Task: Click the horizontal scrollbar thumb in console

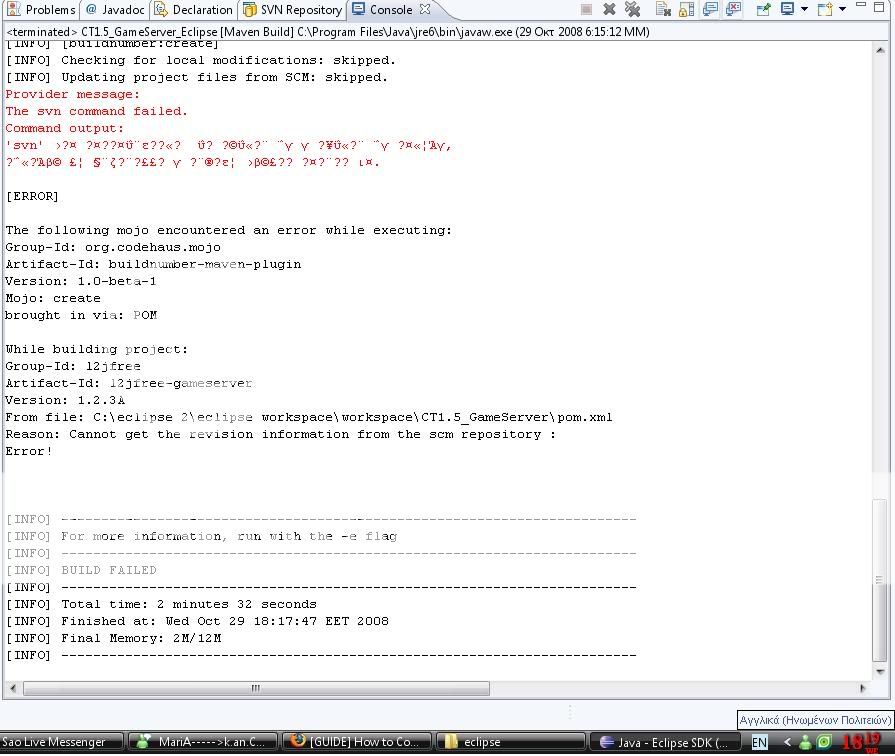Action: 256,688
